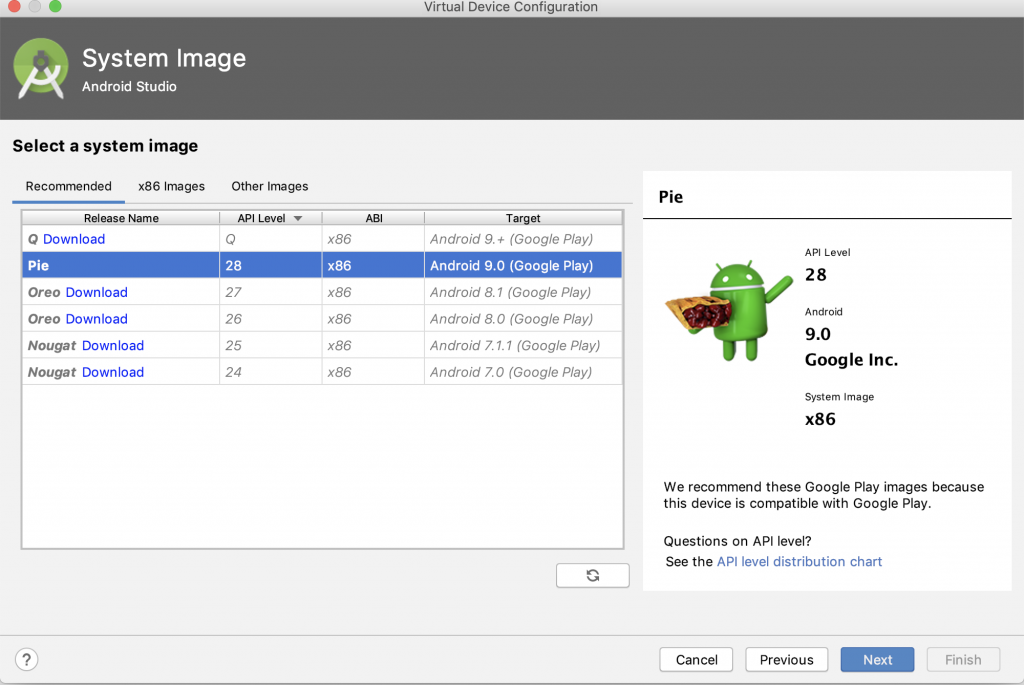Select the Pie system image row
Screen dimensions: 1024x685
(320, 266)
